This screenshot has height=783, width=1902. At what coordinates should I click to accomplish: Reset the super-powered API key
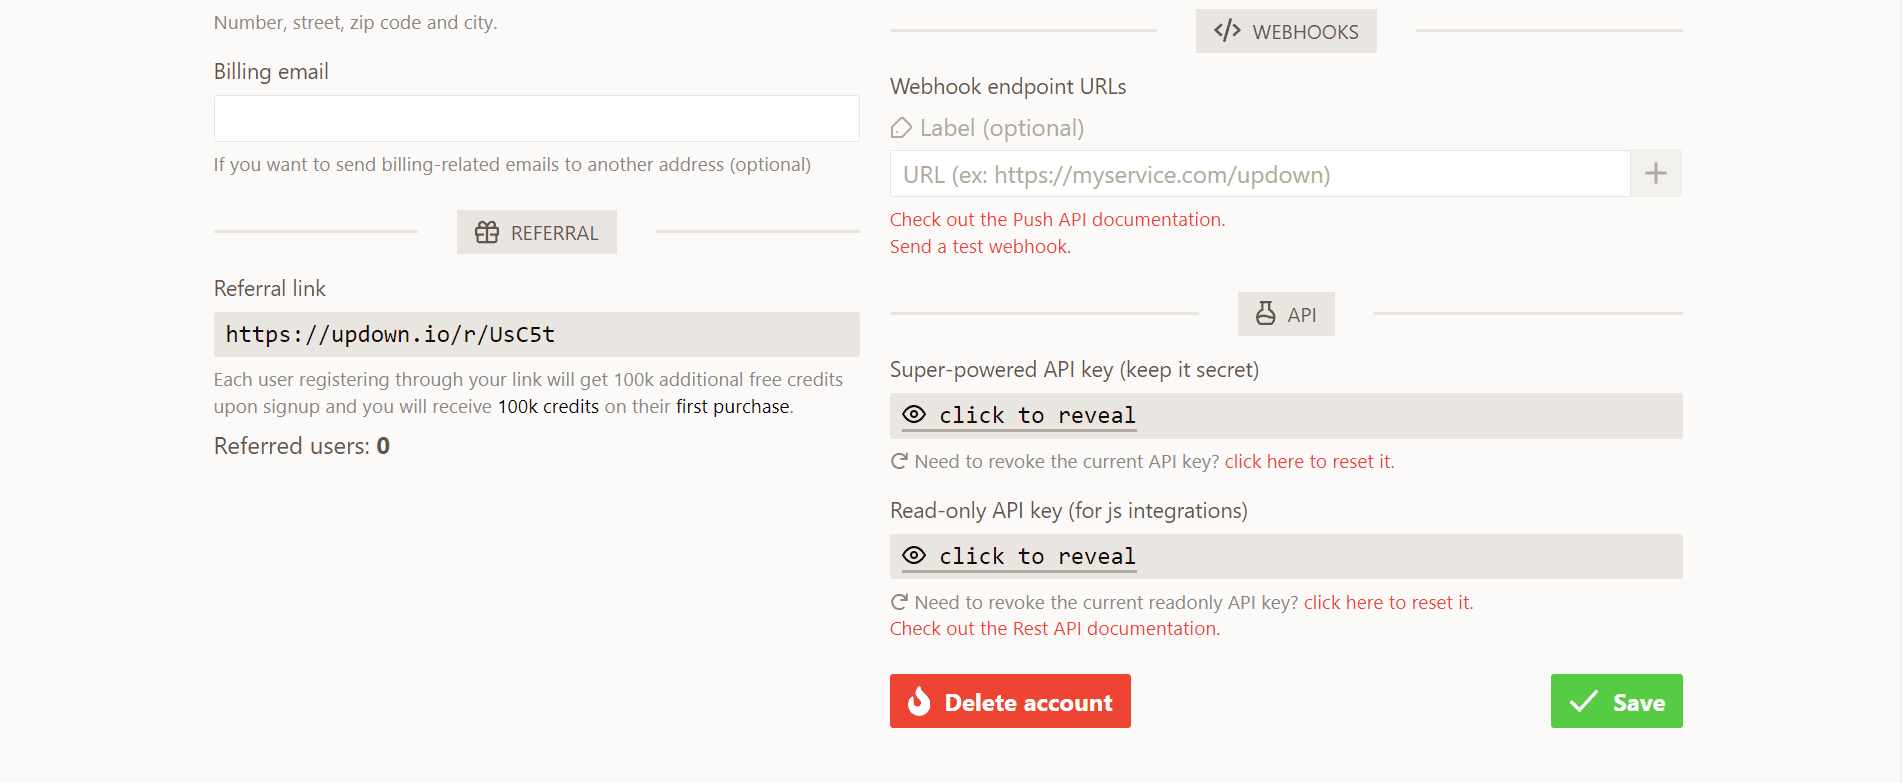click(x=1308, y=462)
